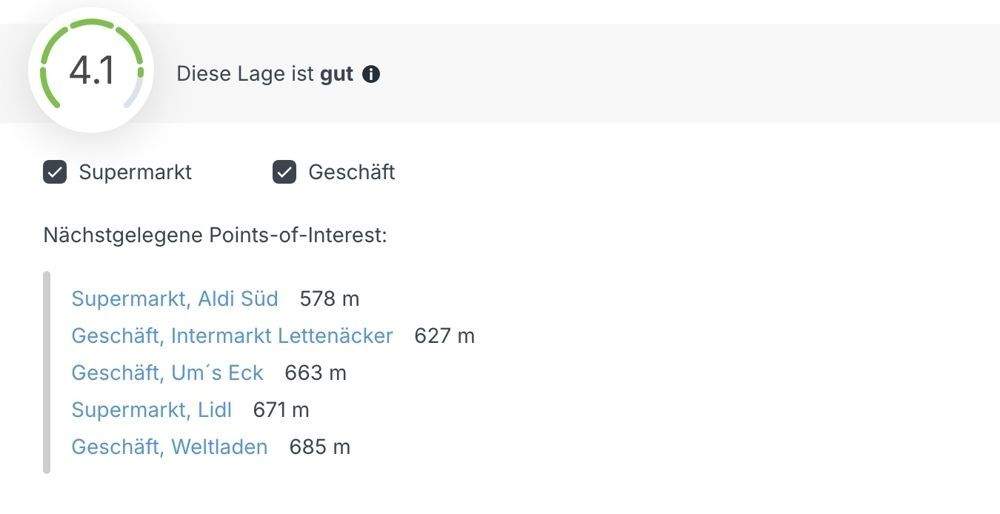
Task: Select the 663 m distance text
Action: point(315,373)
